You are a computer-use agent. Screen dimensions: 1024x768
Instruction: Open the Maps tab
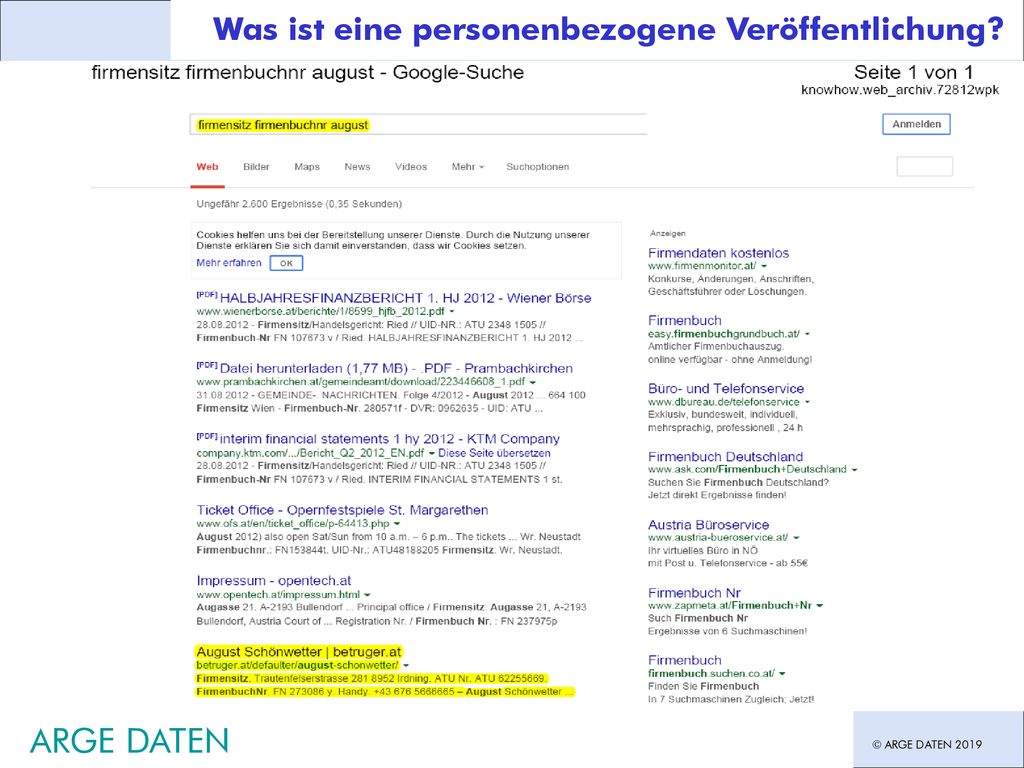coord(307,167)
